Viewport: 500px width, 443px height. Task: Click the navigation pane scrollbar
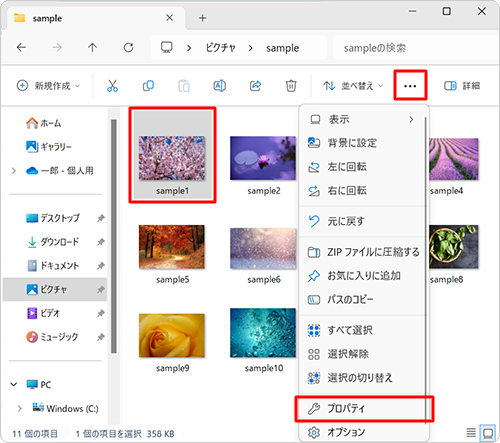tap(114, 236)
